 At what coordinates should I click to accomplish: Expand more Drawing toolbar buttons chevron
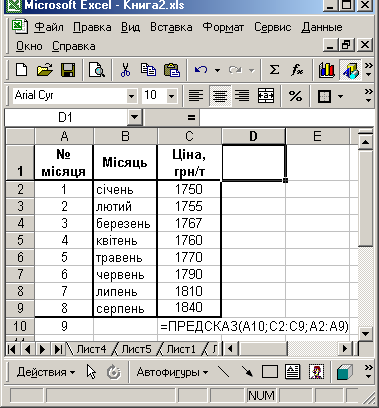tap(369, 371)
